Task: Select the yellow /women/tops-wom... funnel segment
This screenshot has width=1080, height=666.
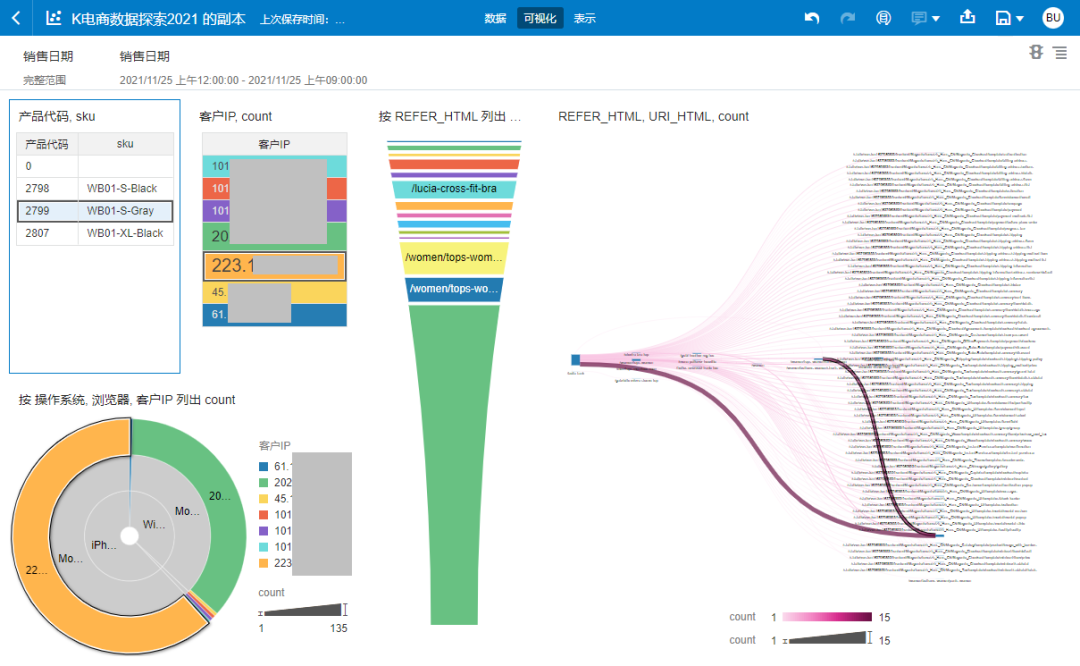Action: (454, 258)
